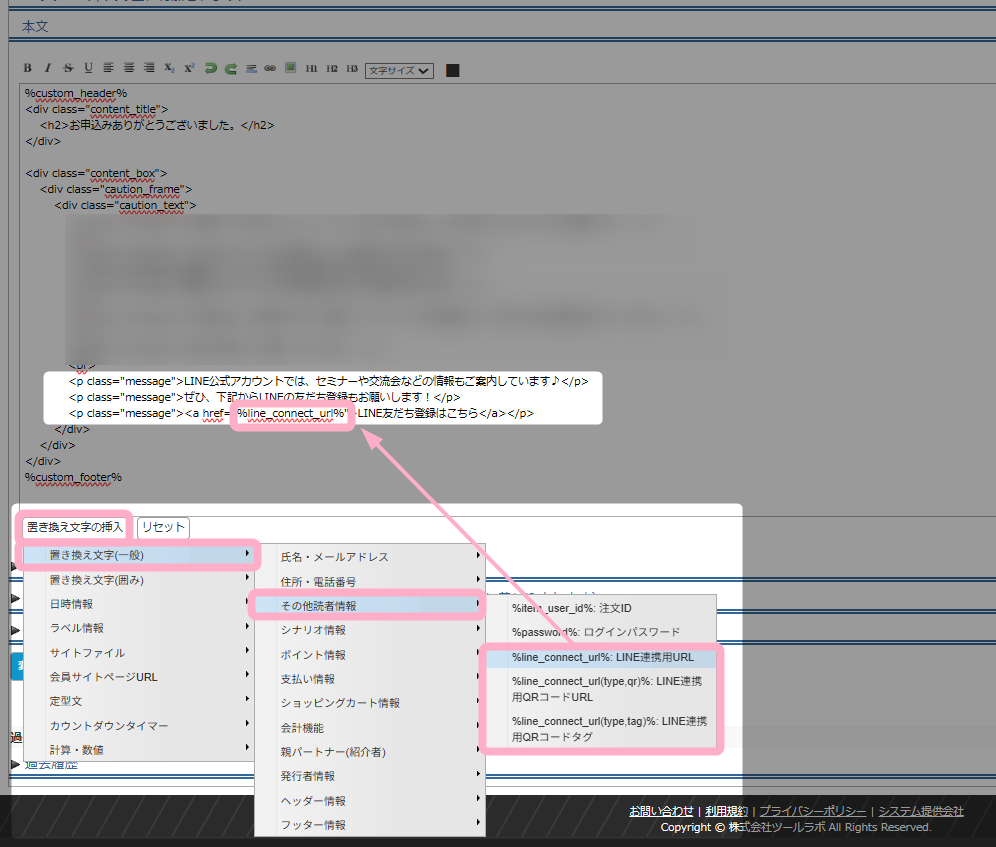996x847 pixels.
Task: Select %line_connect_url%: LINE連携用URL menu entry
Action: point(602,658)
